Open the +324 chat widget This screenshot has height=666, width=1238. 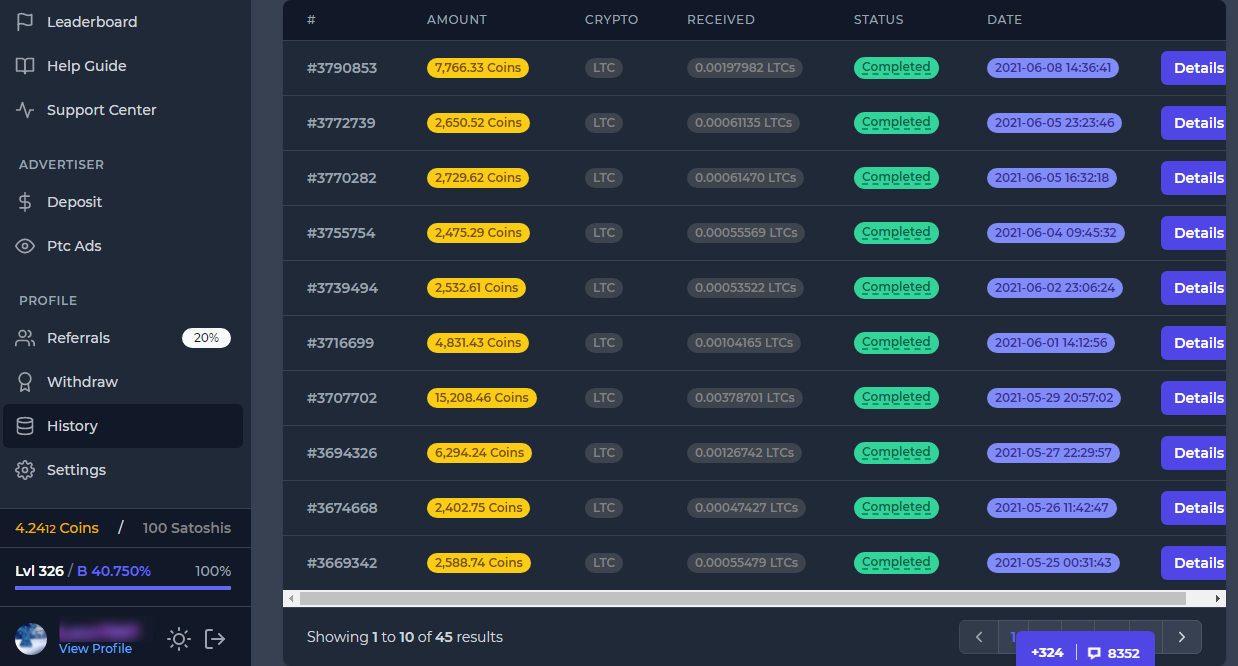tap(1047, 653)
